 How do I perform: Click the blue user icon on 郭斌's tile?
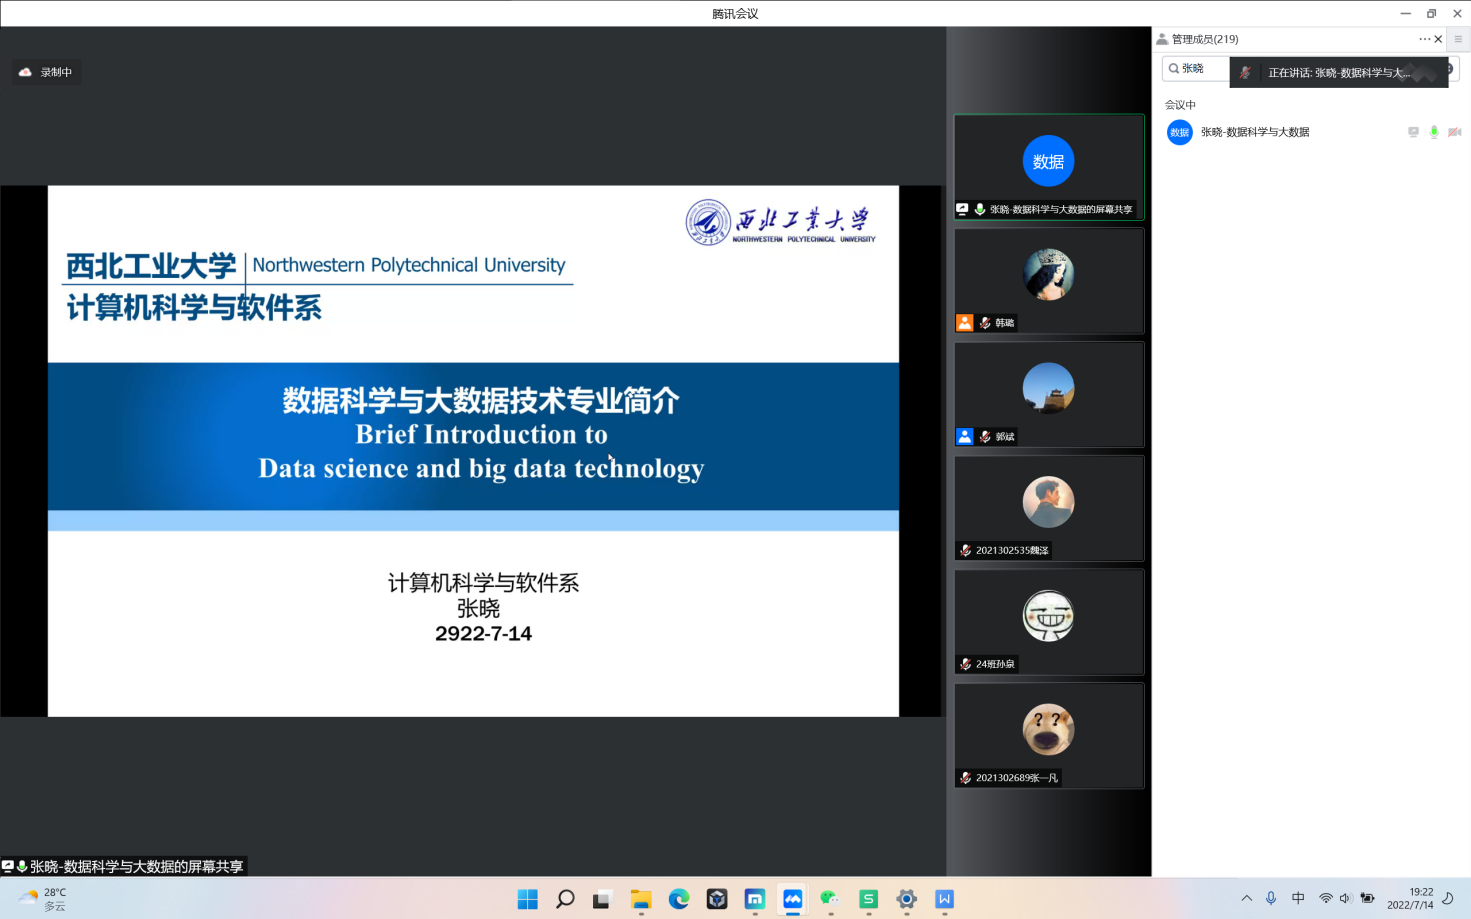pyautogui.click(x=964, y=437)
